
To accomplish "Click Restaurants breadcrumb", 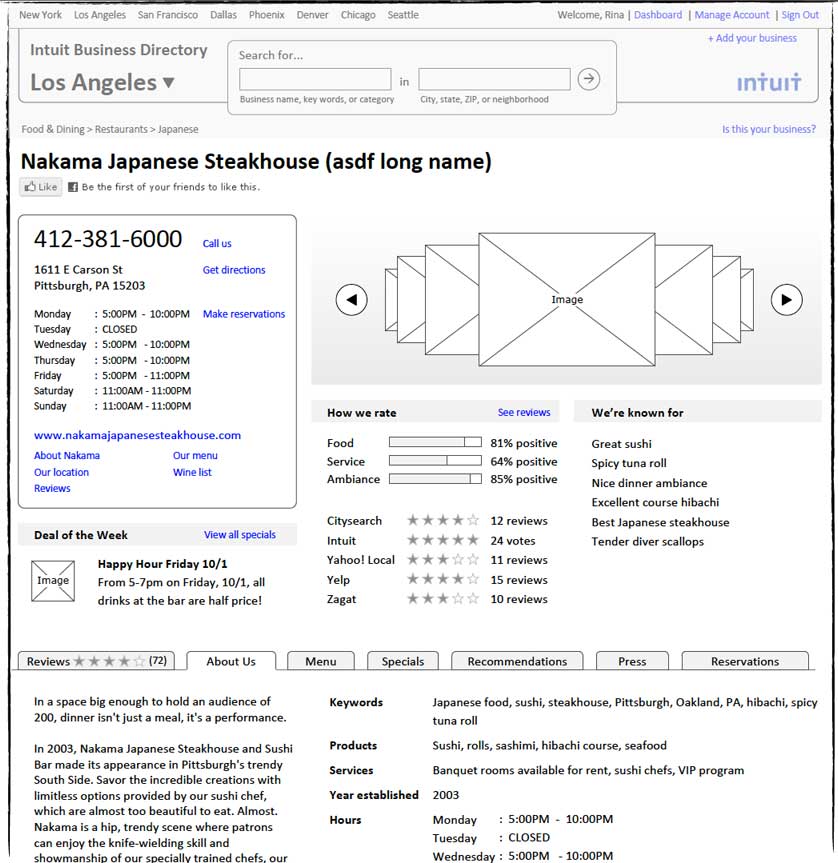I will tap(121, 129).
